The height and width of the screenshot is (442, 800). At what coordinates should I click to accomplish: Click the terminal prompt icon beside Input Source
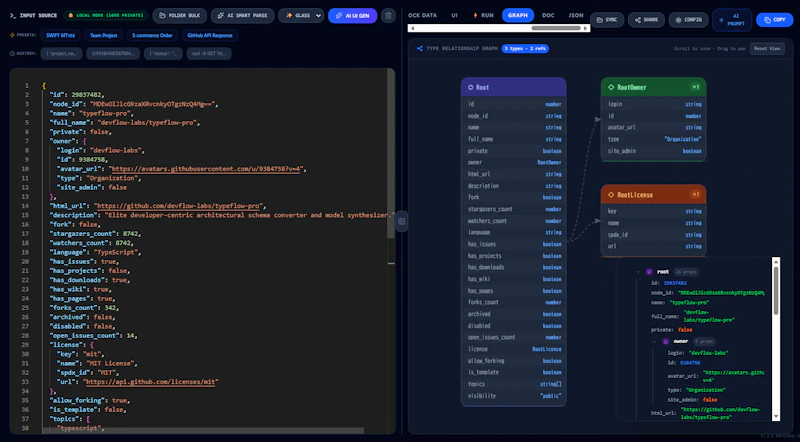(x=13, y=15)
